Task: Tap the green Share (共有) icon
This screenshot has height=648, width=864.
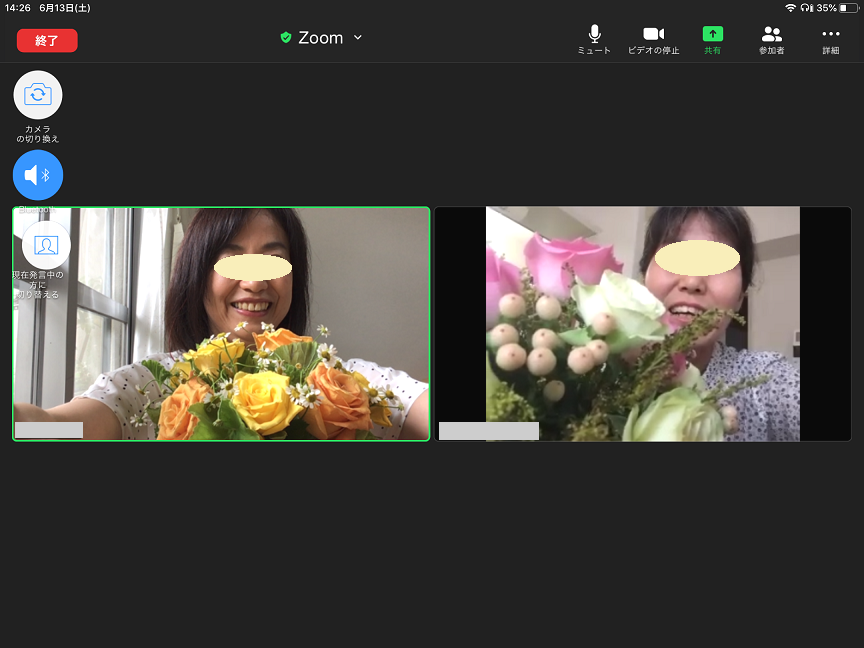Action: pyautogui.click(x=712, y=34)
